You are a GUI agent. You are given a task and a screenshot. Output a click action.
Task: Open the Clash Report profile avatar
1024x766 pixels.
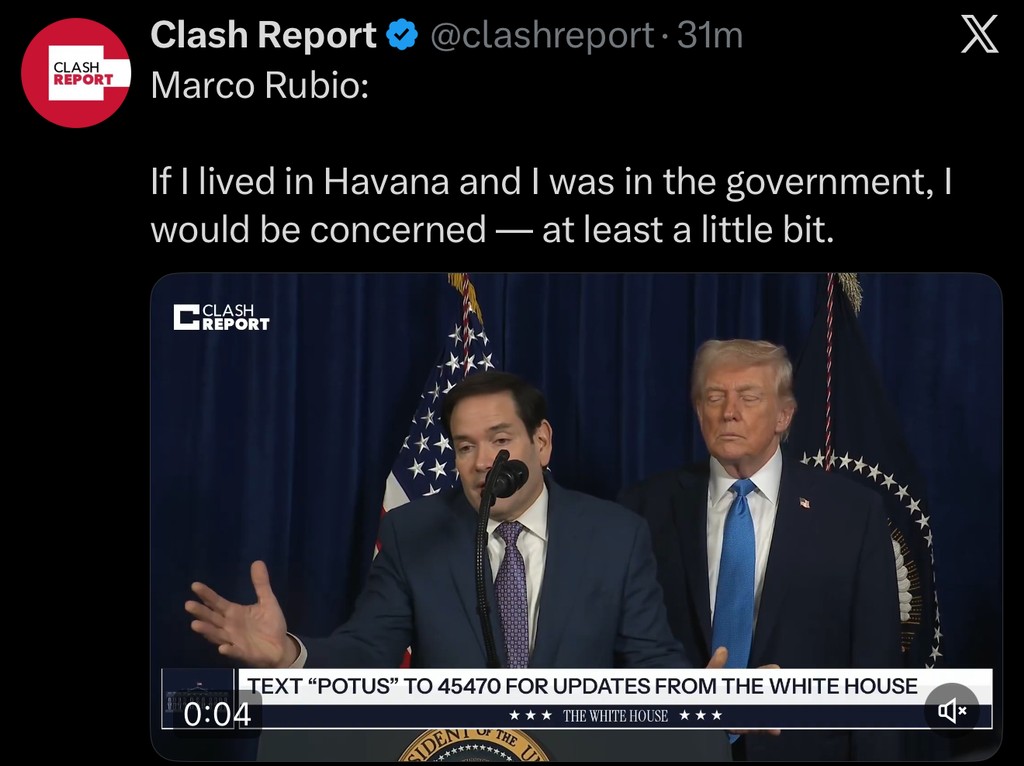coord(76,73)
